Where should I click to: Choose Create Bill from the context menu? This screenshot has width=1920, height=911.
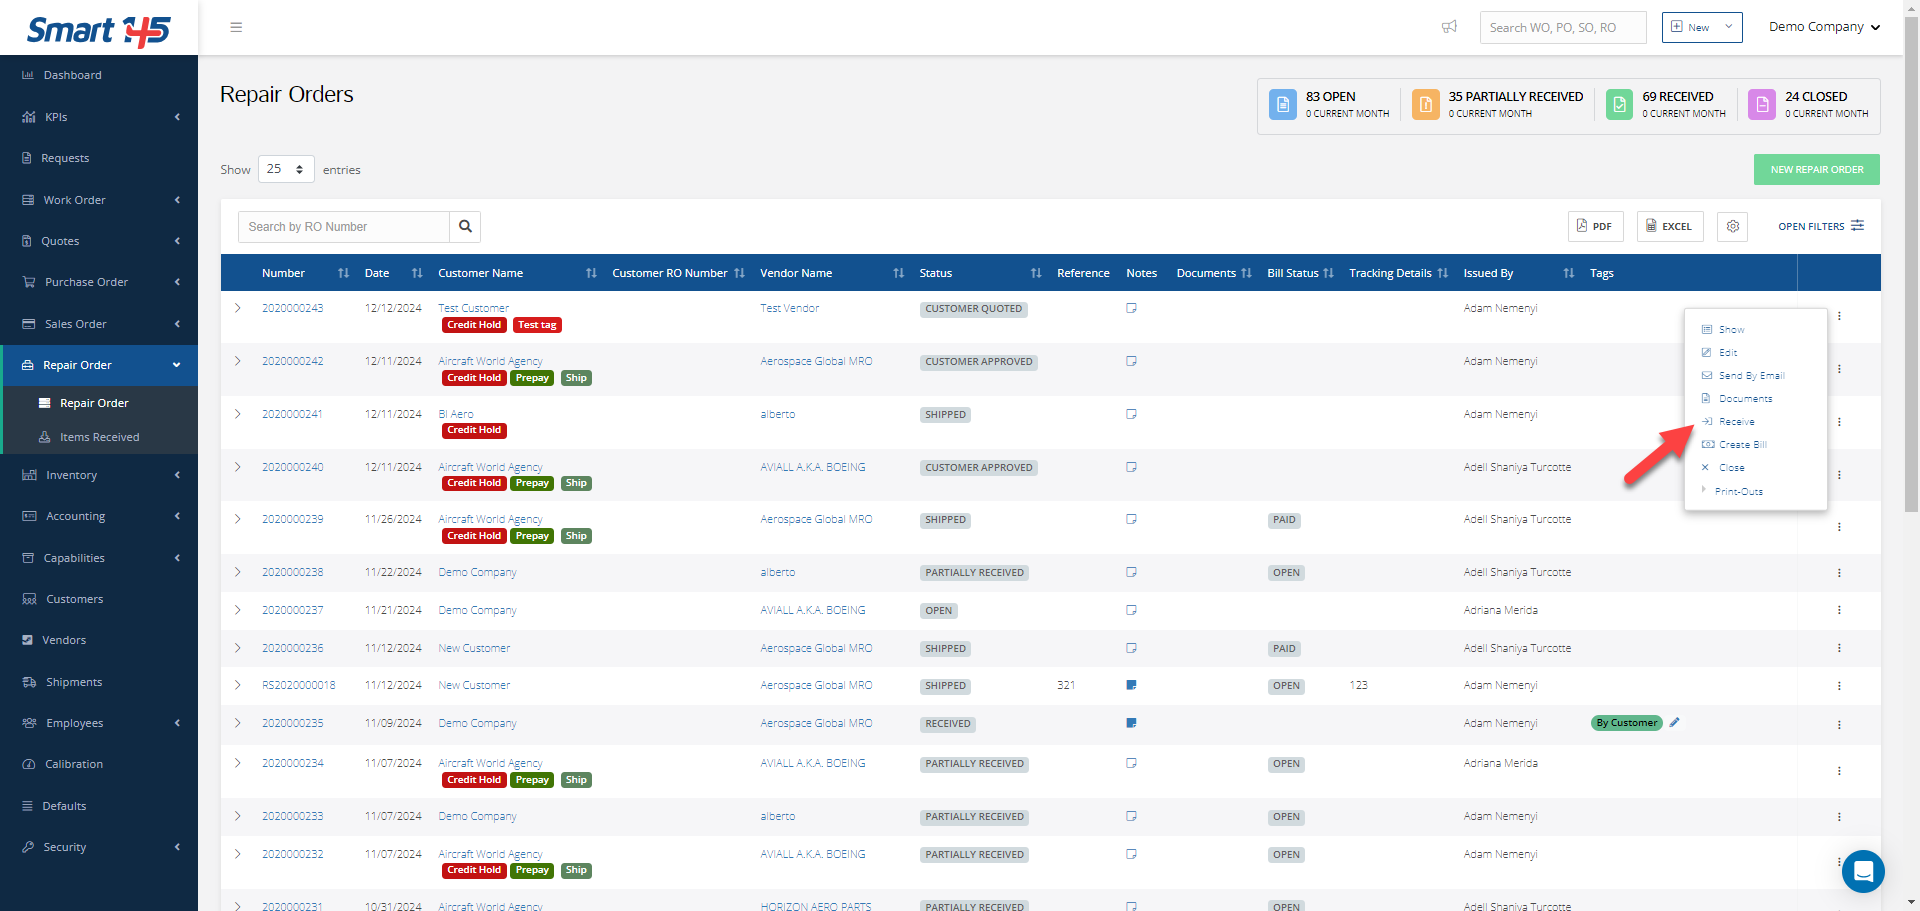1742,445
